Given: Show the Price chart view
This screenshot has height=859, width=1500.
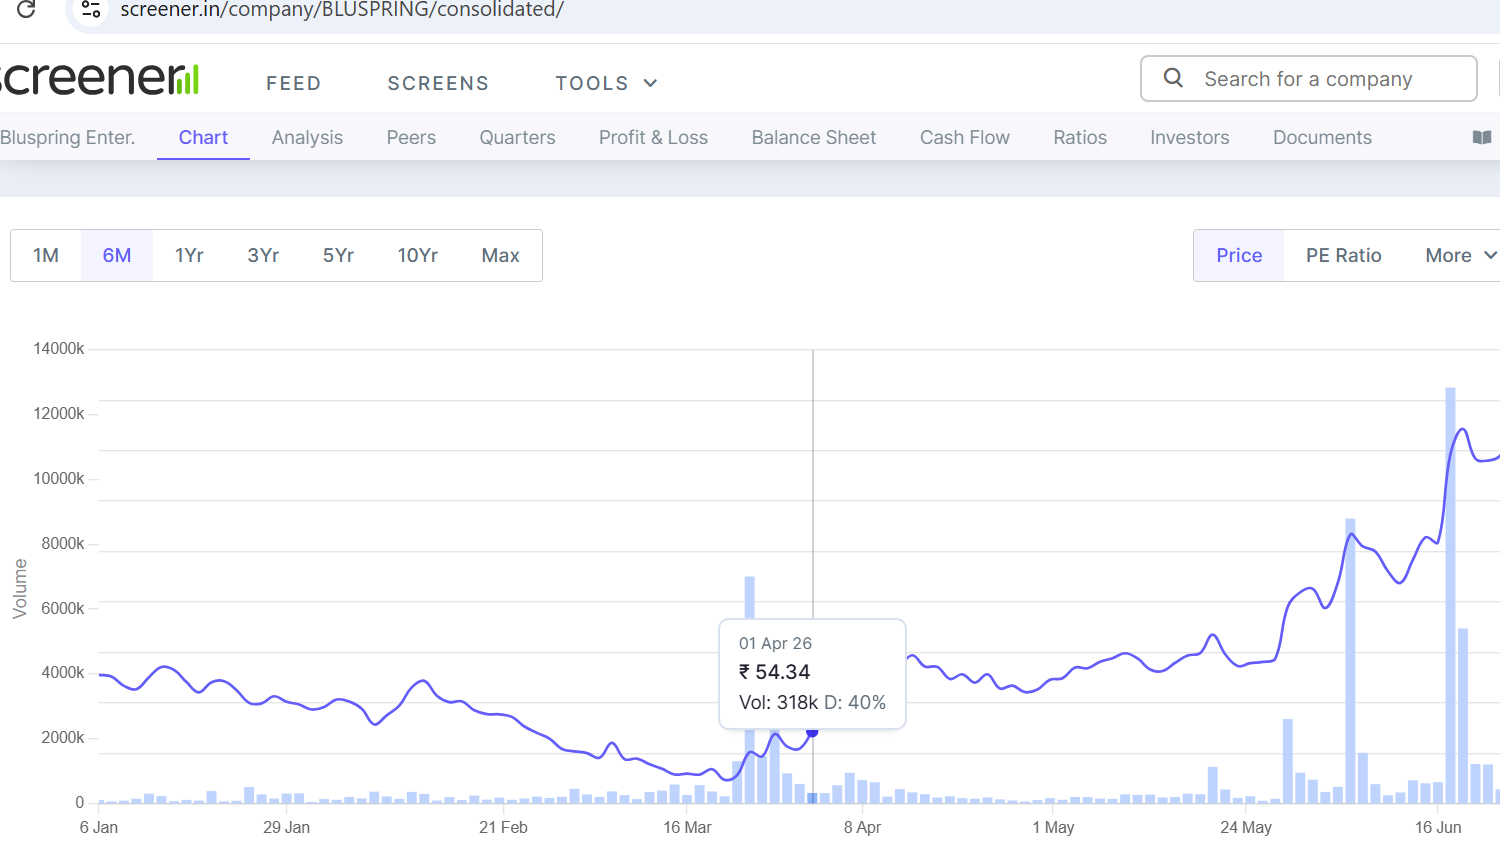Looking at the screenshot, I should pyautogui.click(x=1239, y=255).
